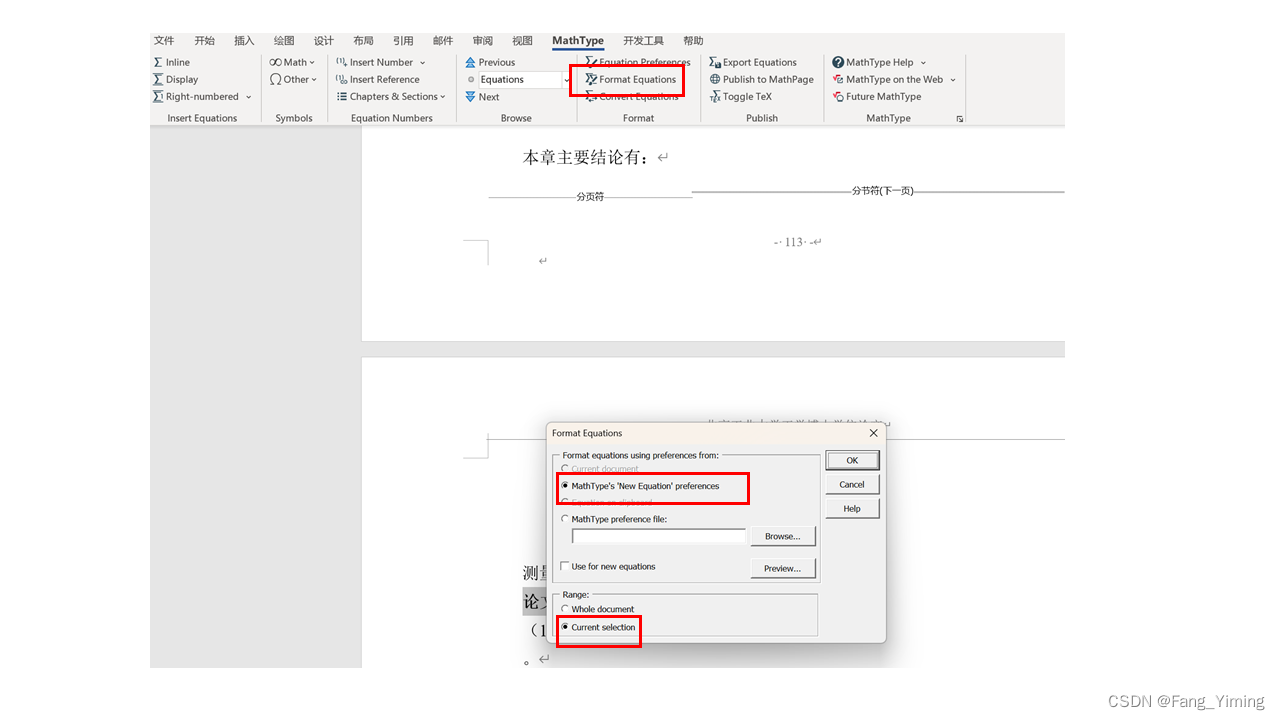Expand the arrow beside MathType on the Web
The image size is (1280, 720).
953,79
